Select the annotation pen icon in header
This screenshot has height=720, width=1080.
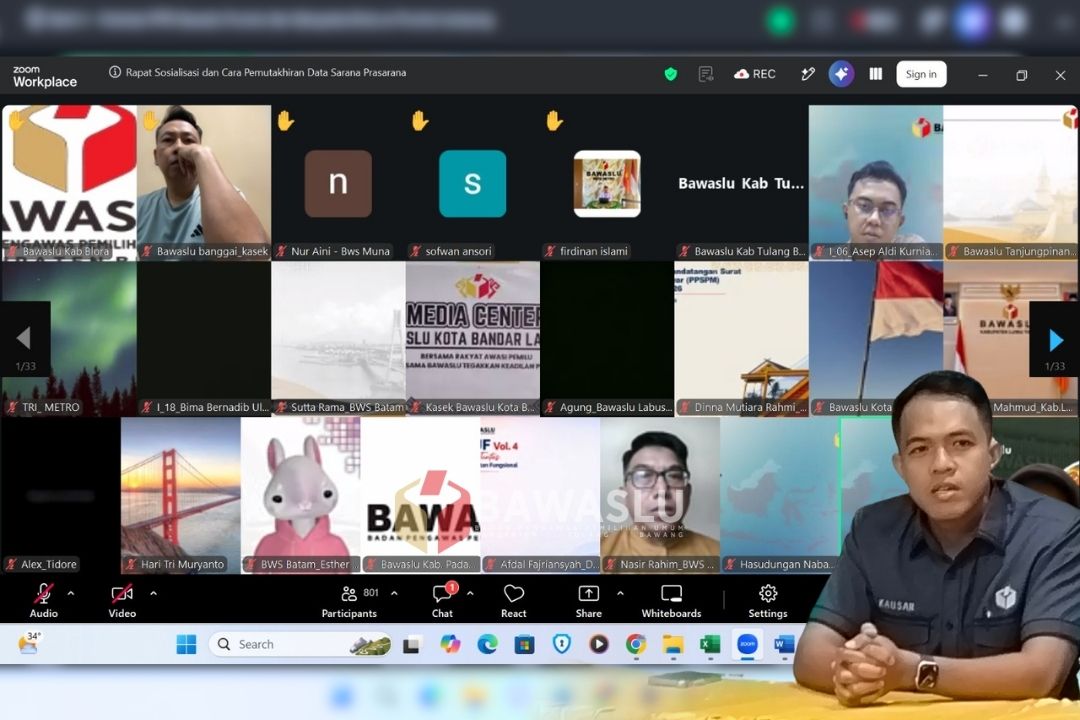pyautogui.click(x=808, y=74)
